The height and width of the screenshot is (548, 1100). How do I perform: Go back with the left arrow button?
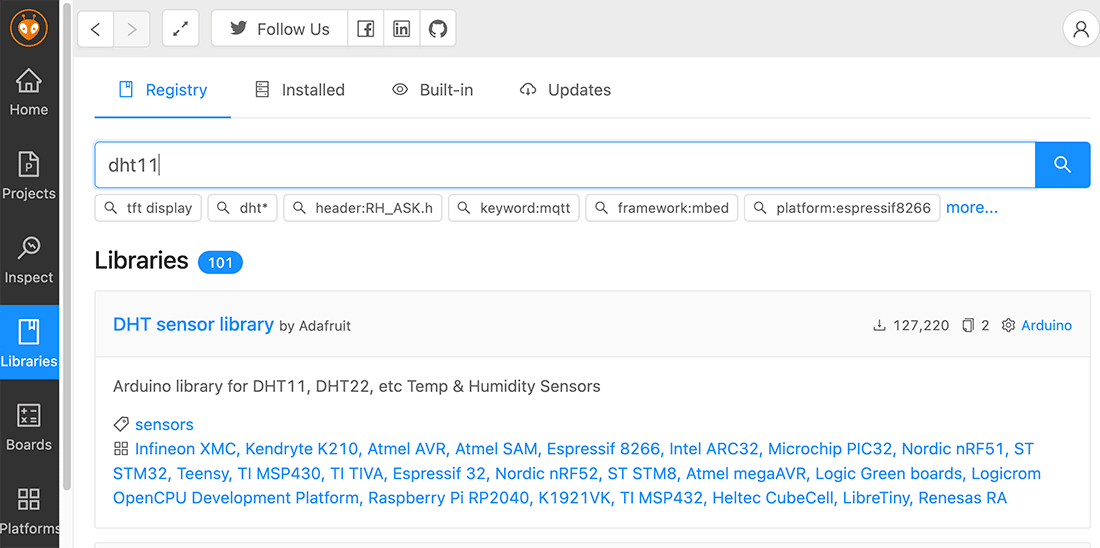[x=95, y=29]
